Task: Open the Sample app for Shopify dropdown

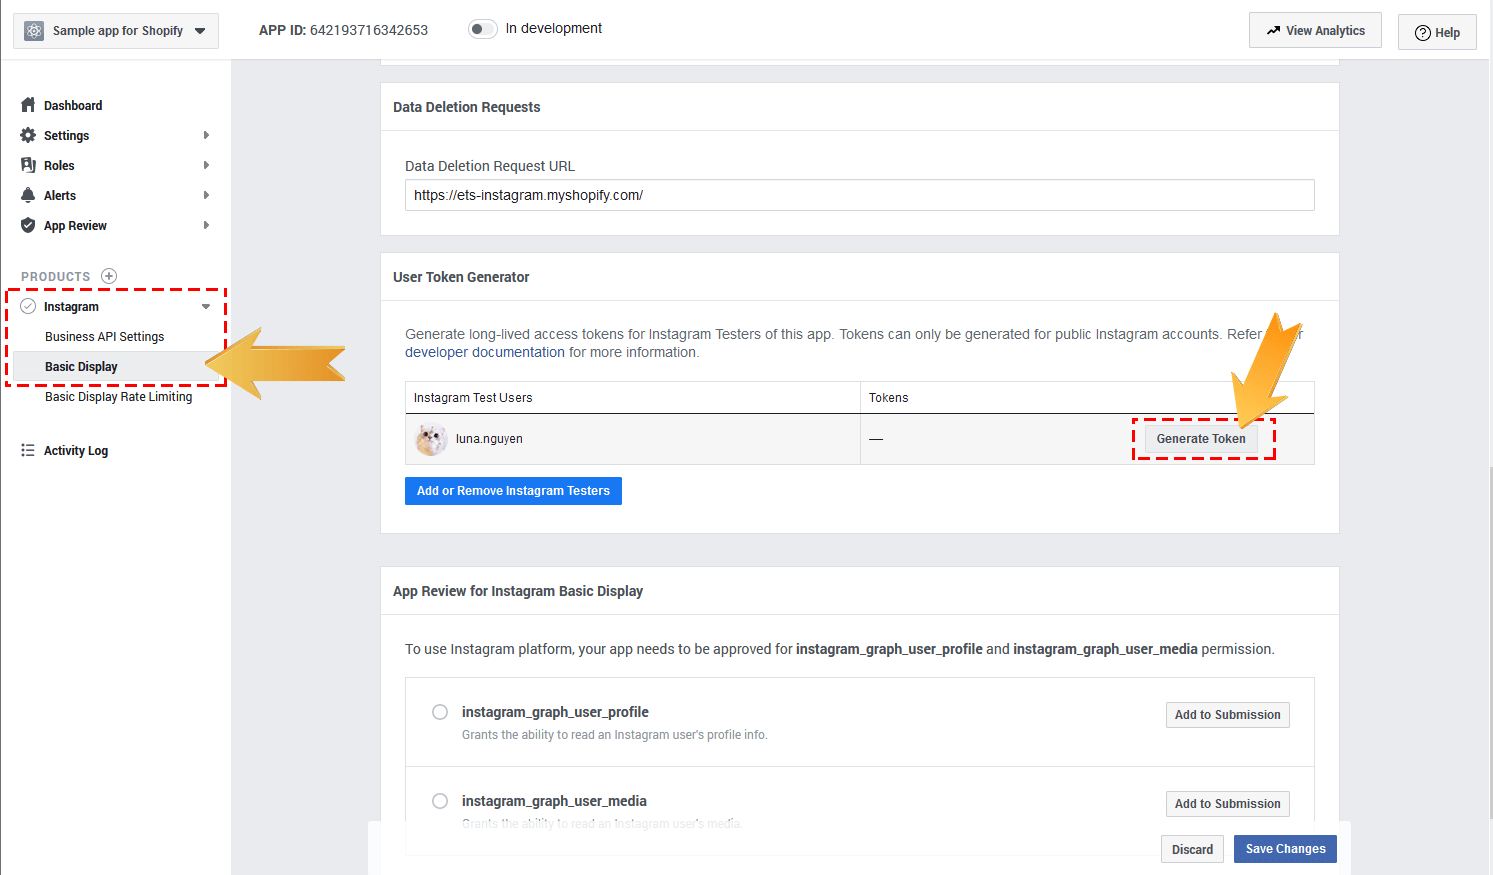Action: (x=116, y=31)
